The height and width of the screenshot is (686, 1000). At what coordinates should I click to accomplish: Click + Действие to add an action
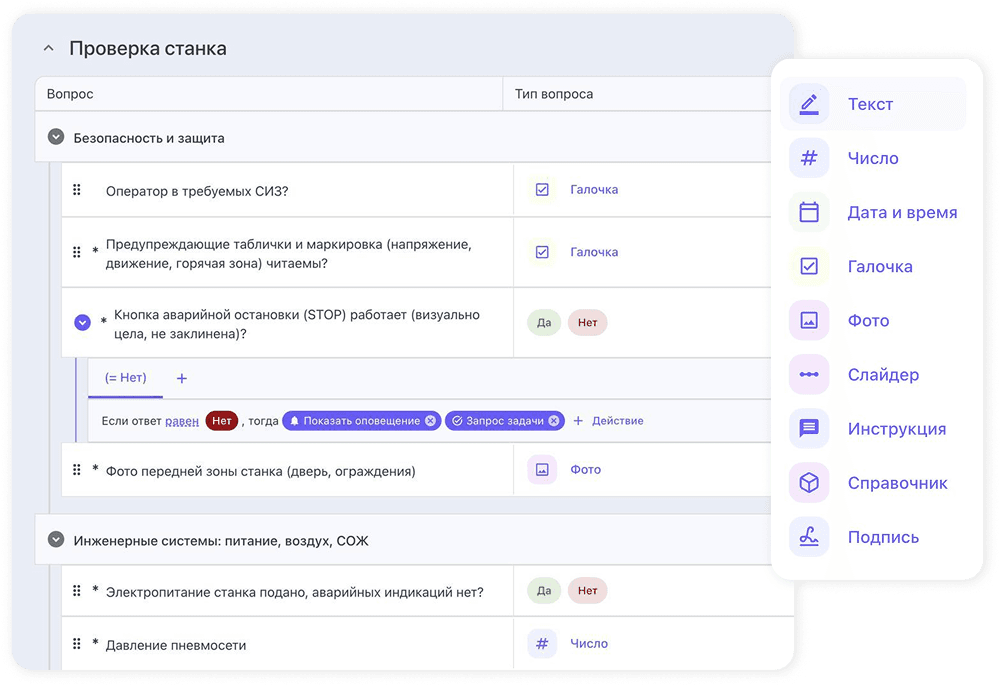click(611, 420)
